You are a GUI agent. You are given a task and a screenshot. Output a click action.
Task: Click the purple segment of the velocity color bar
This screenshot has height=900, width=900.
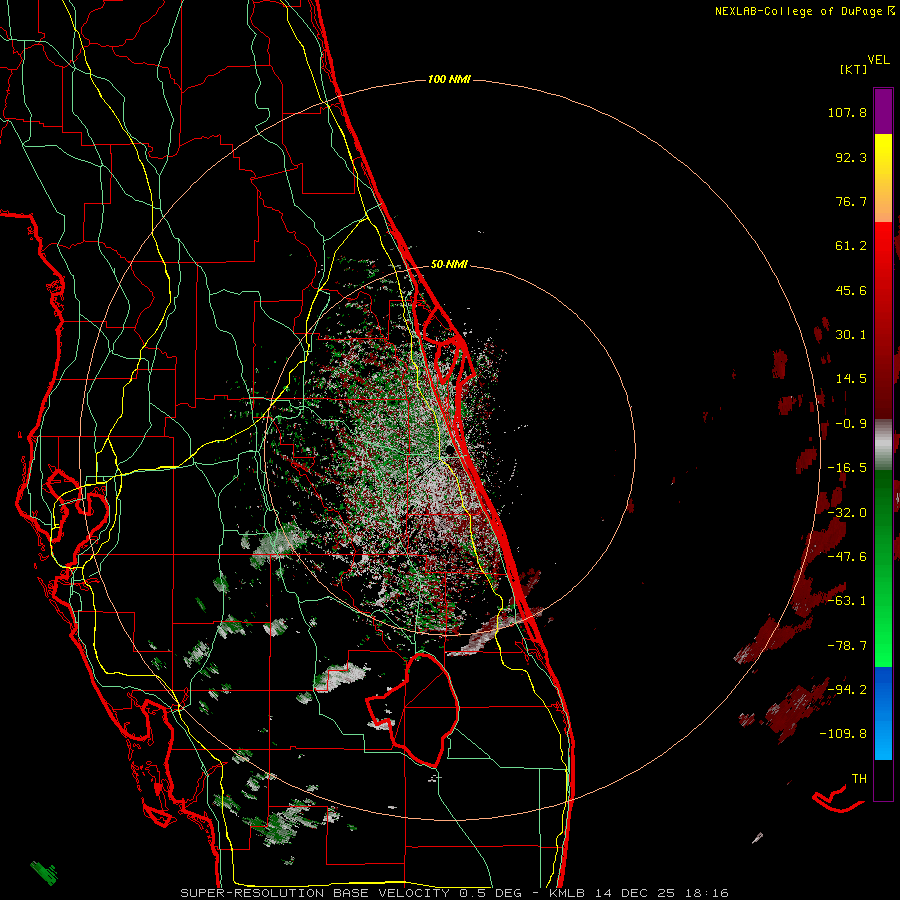(x=883, y=111)
